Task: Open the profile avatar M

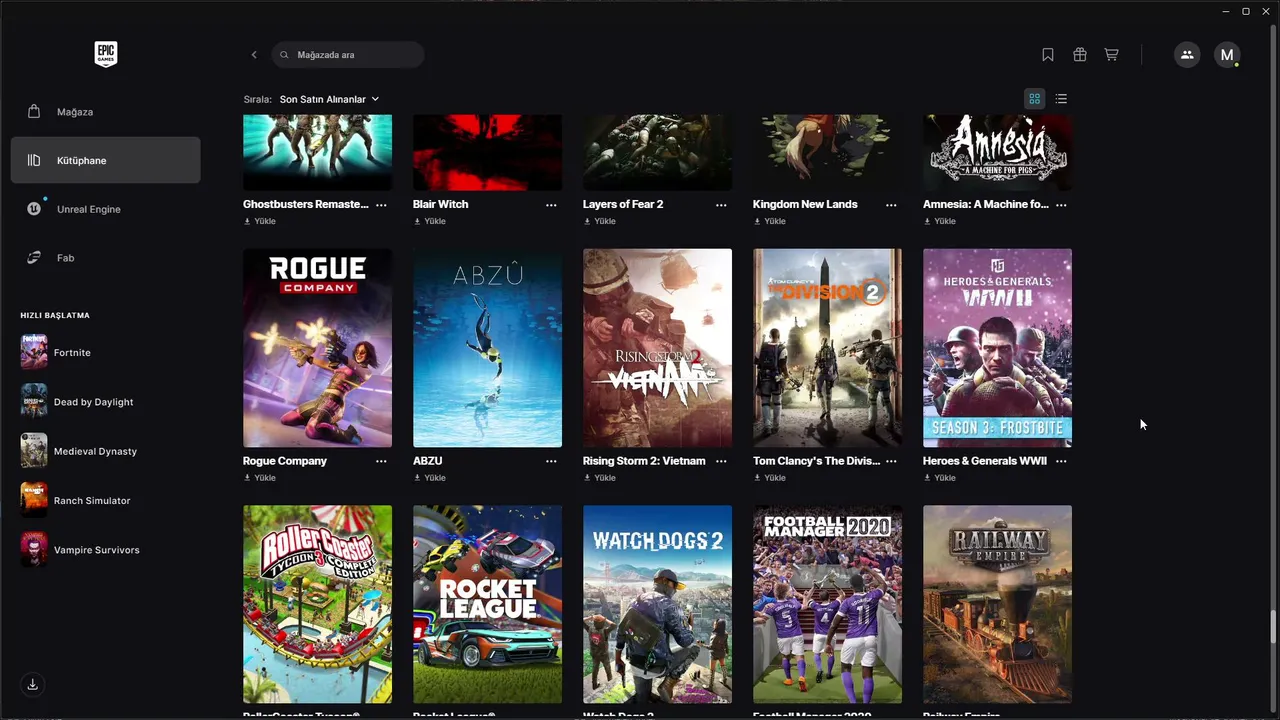Action: coord(1227,55)
